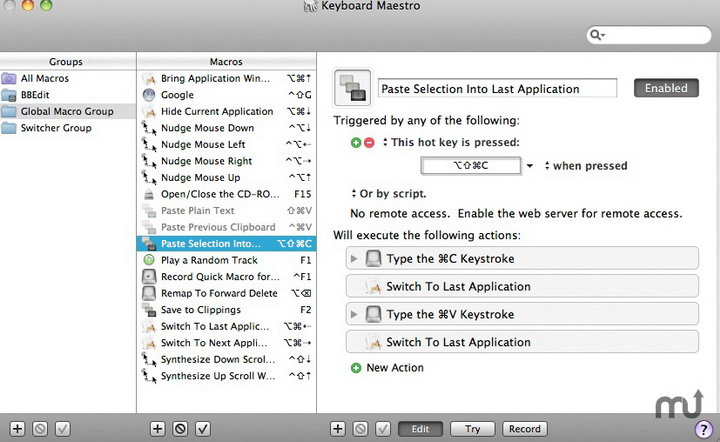The height and width of the screenshot is (442, 720).
Task: Select All Macros group
Action: click(x=68, y=78)
